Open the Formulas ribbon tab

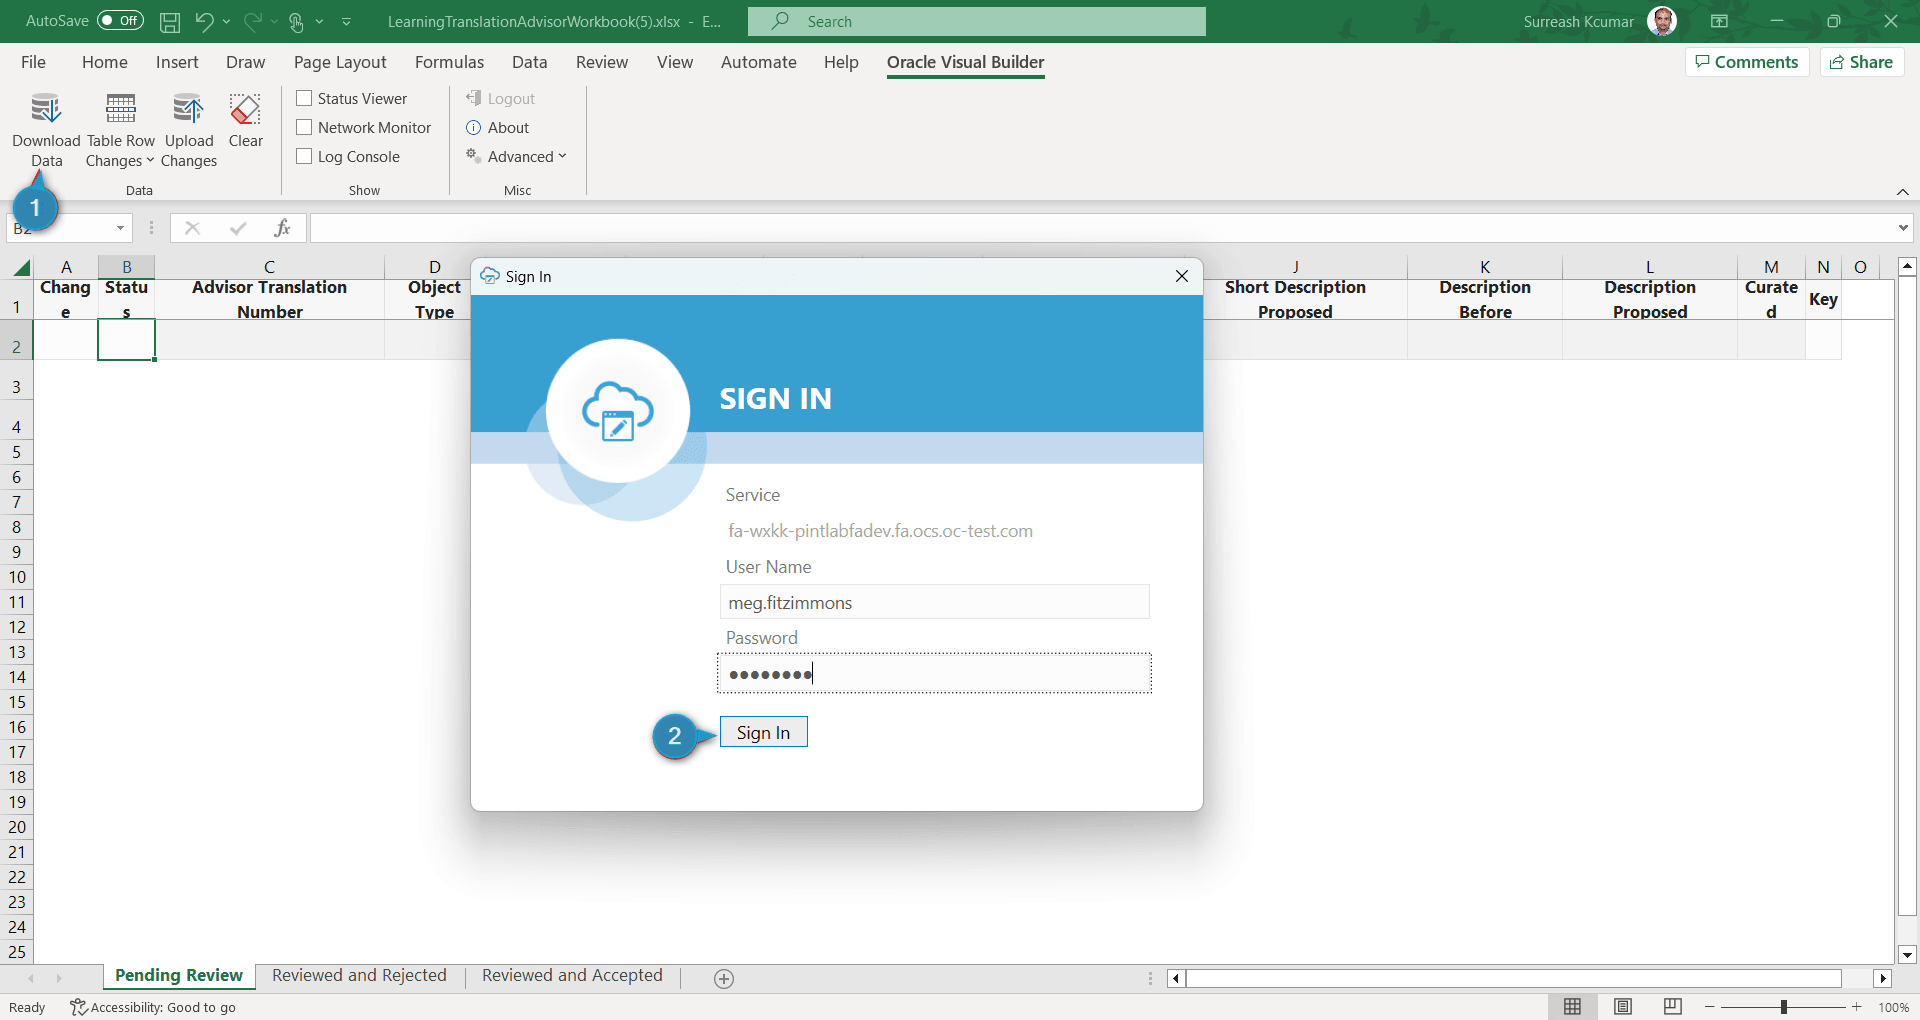click(x=449, y=62)
